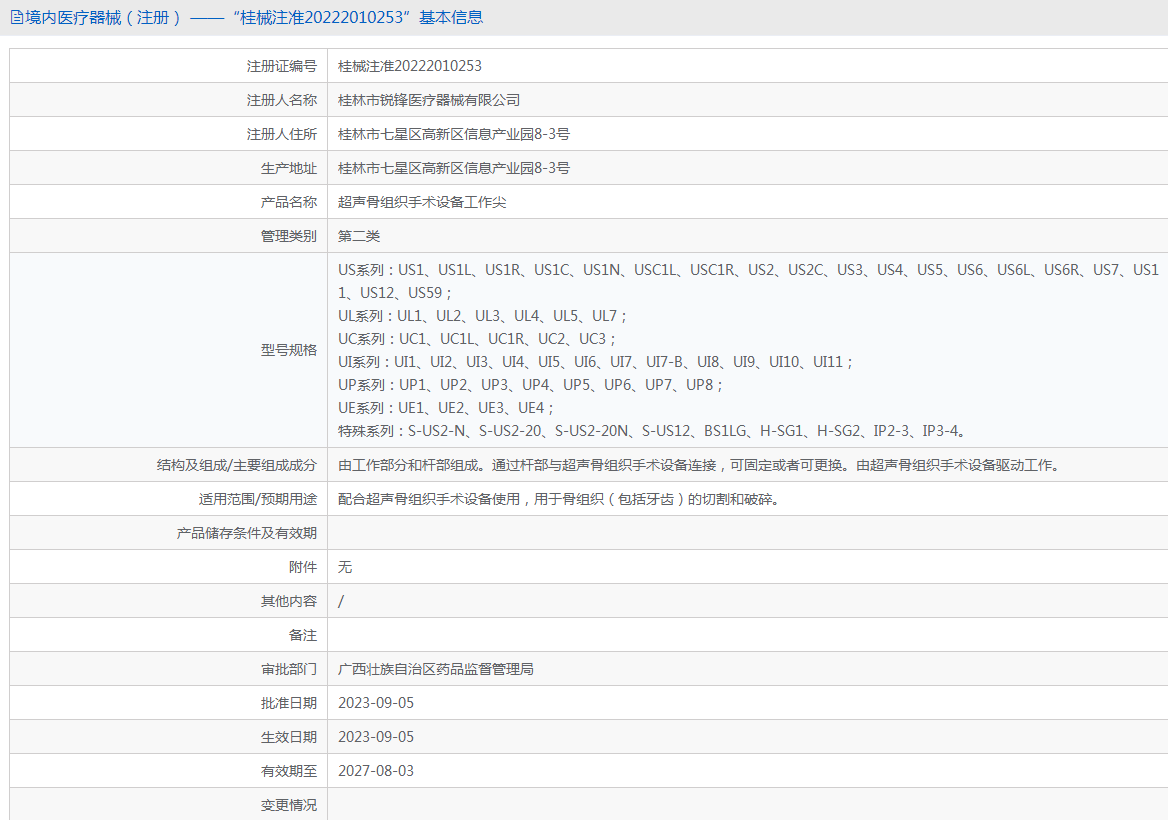Click the 产品名称 label

tap(288, 202)
